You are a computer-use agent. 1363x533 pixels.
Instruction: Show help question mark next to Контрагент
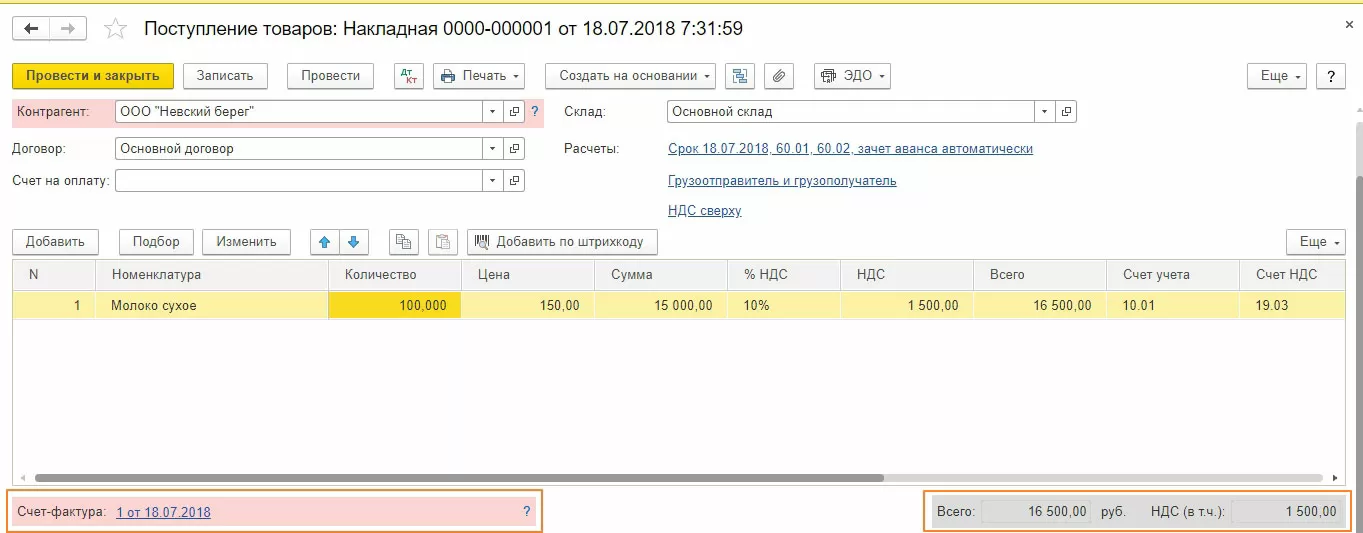(x=535, y=112)
